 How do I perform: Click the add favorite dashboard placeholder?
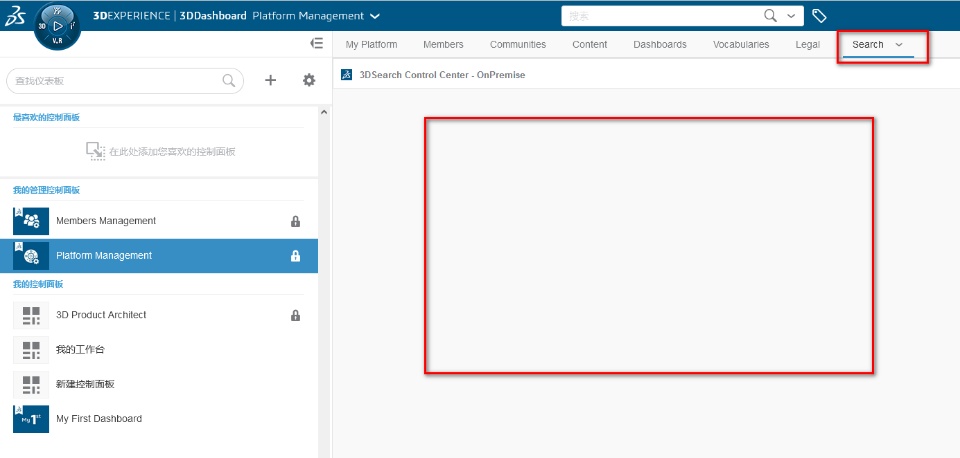161,151
